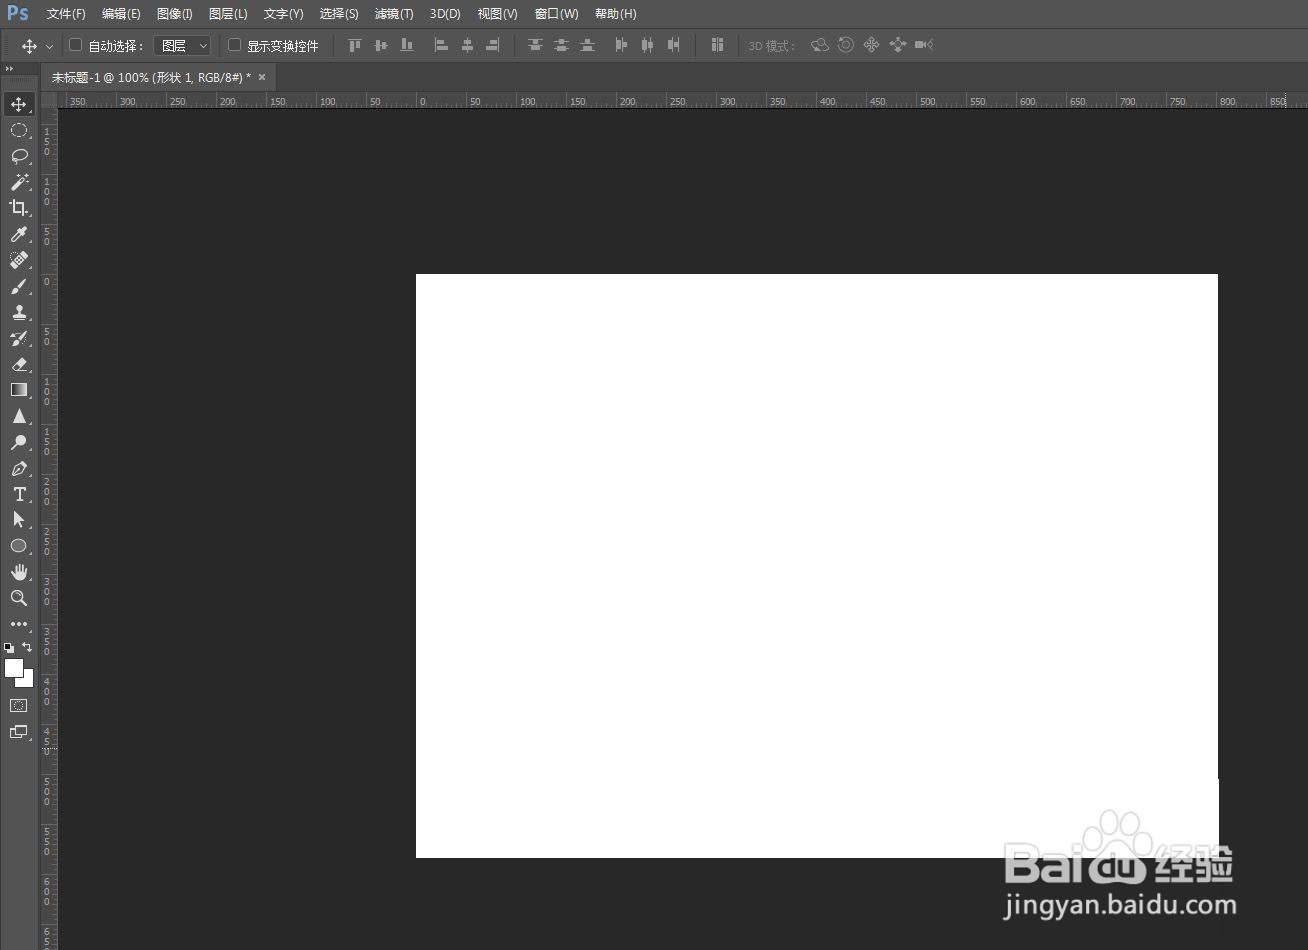
Task: Toggle Quick Mask mode
Action: (19, 705)
